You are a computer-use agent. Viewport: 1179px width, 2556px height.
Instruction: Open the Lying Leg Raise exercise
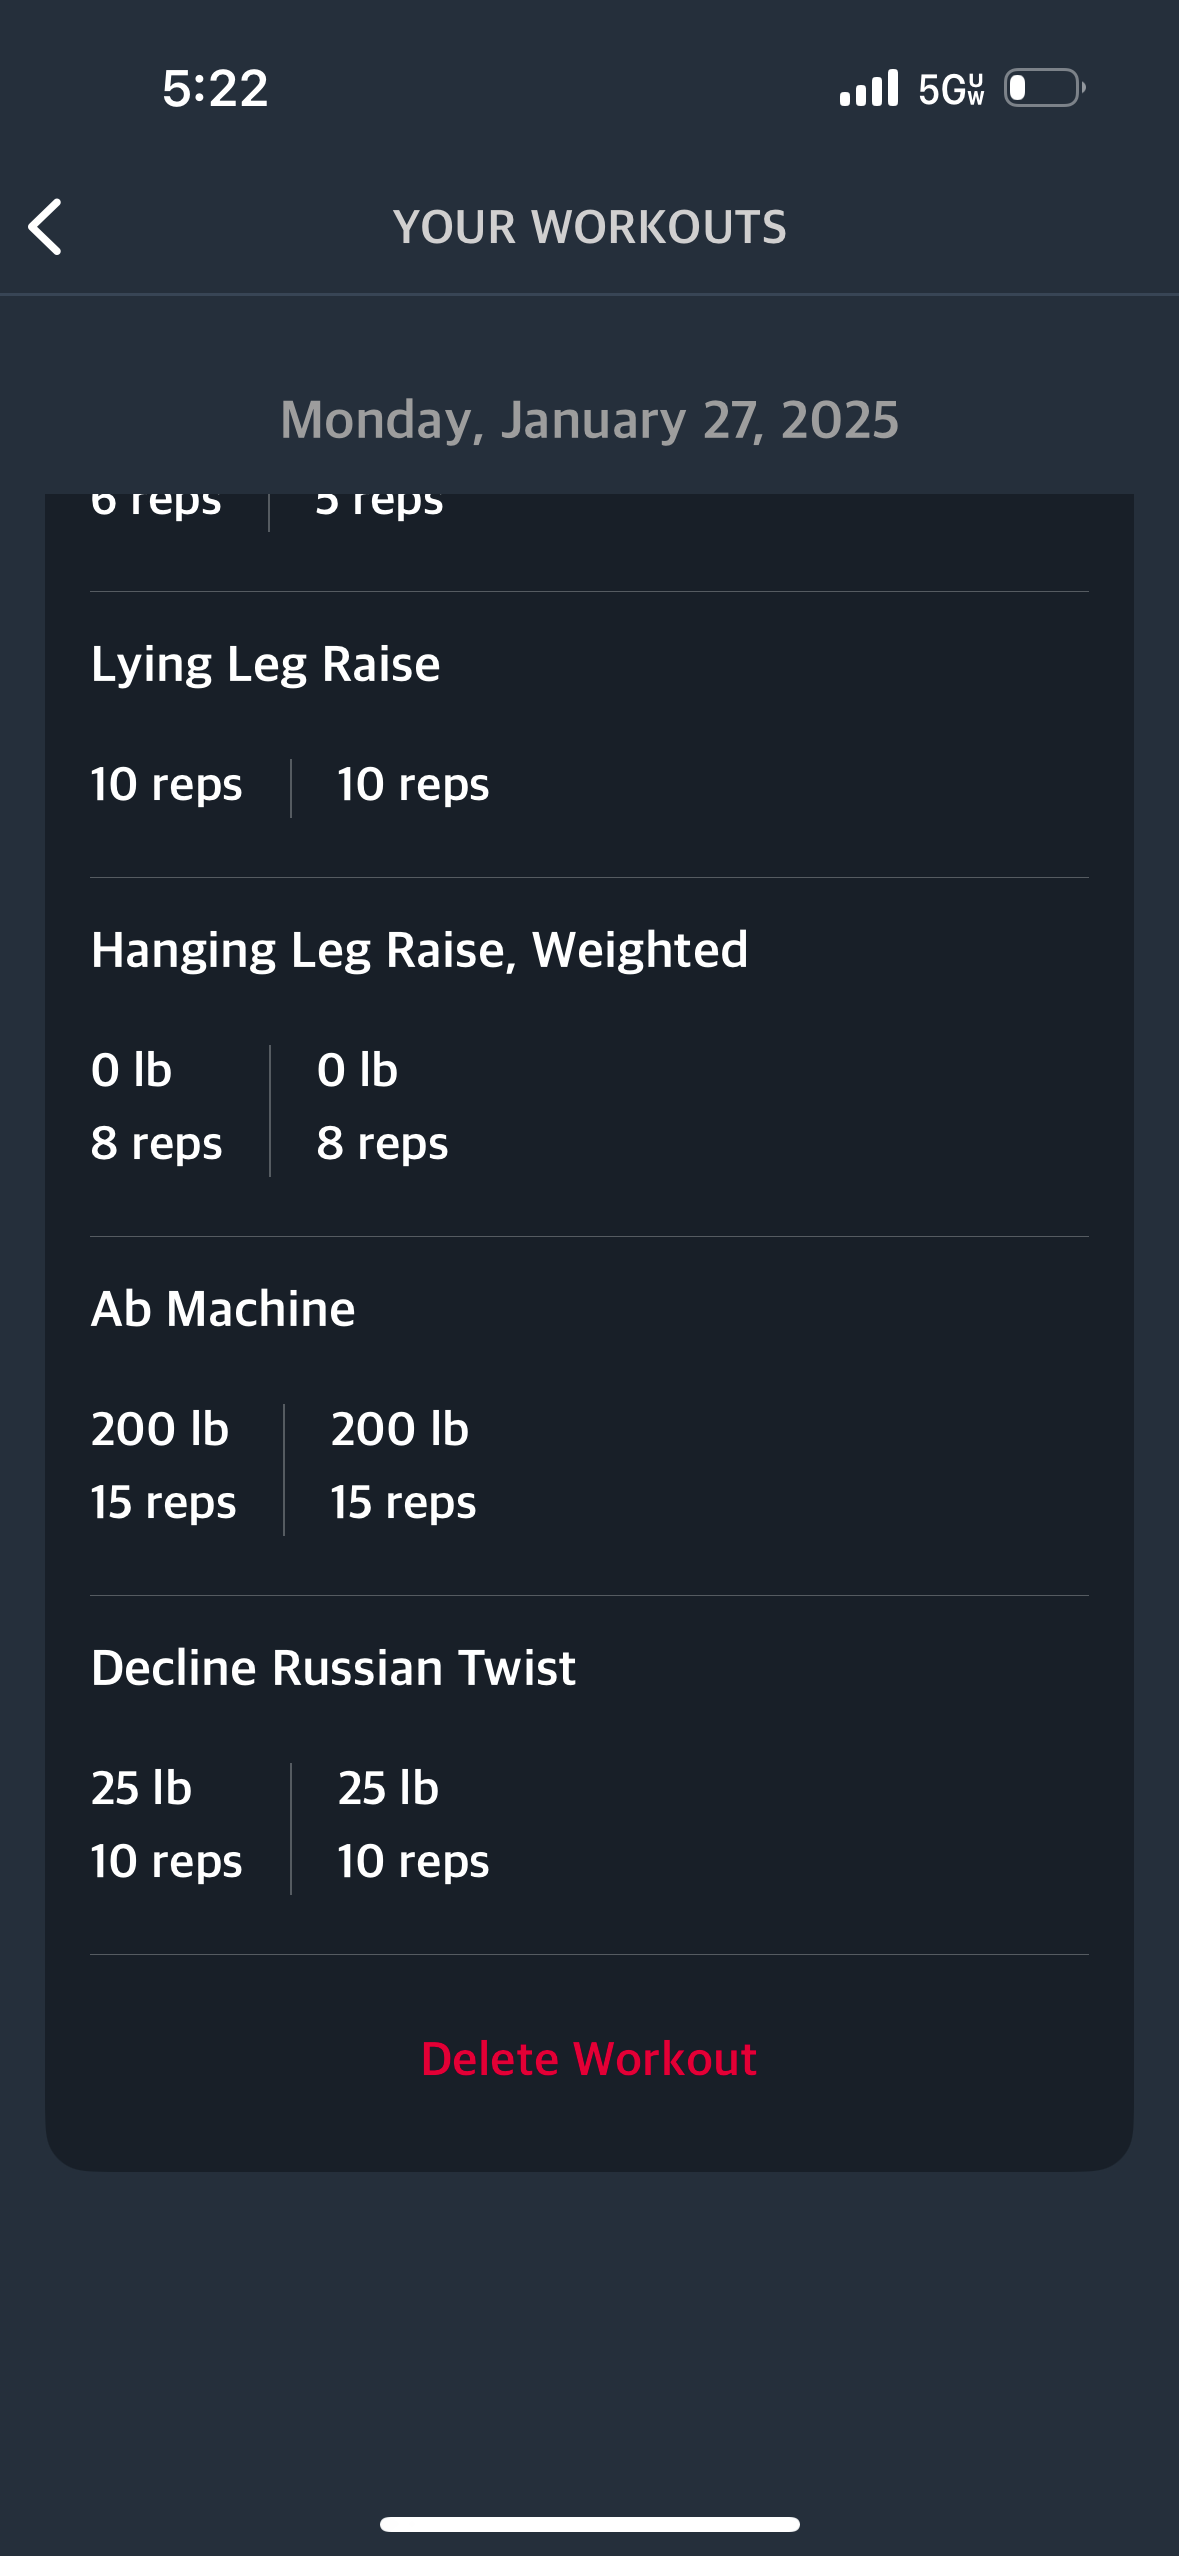coord(265,664)
